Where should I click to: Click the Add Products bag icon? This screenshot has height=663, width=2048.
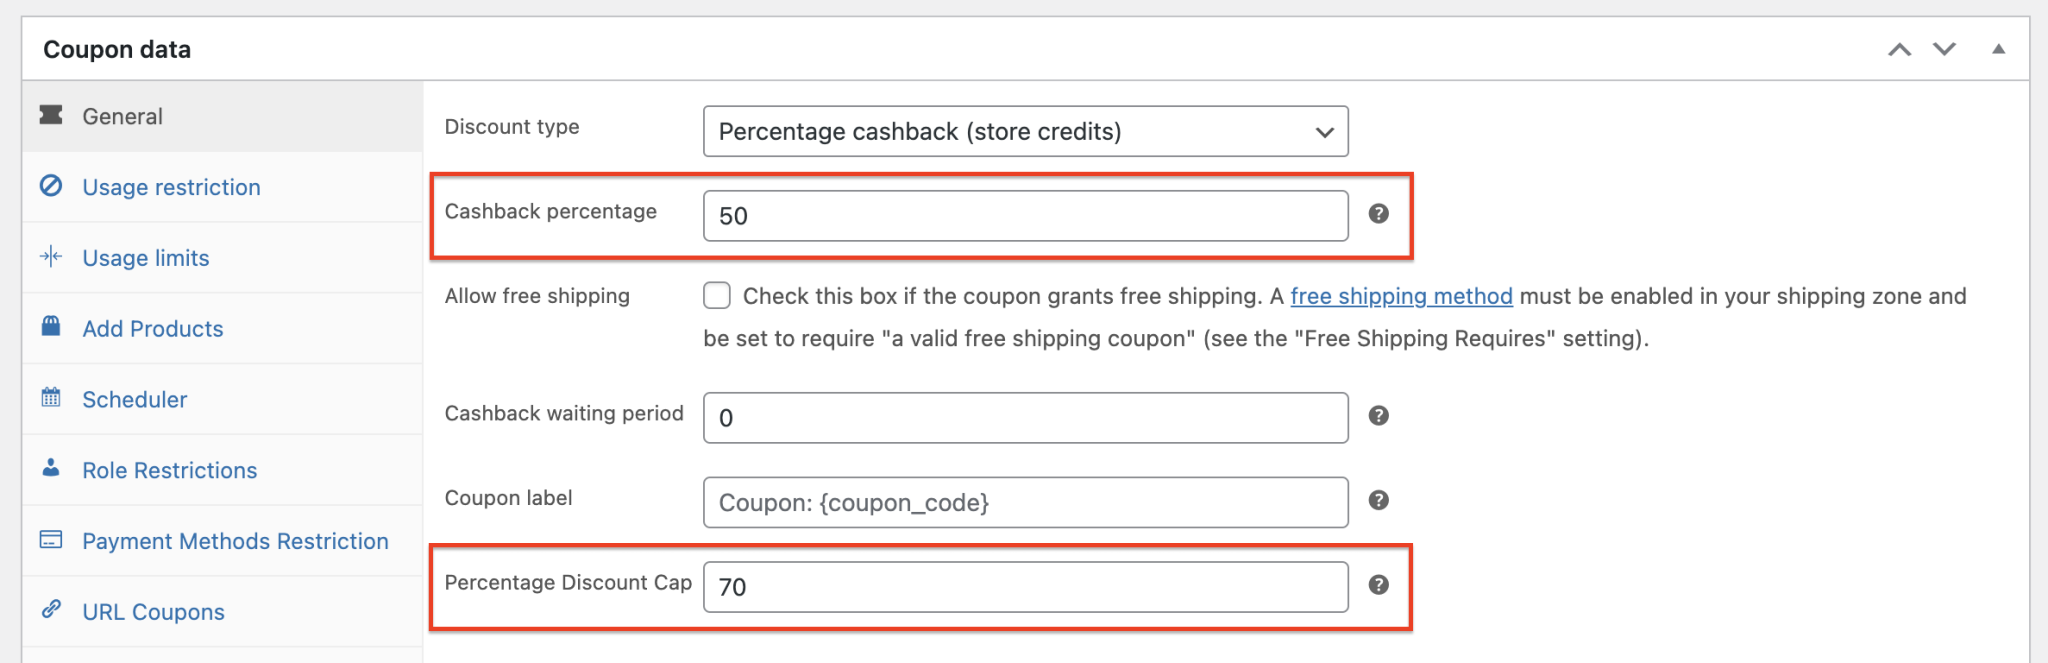pyautogui.click(x=51, y=326)
